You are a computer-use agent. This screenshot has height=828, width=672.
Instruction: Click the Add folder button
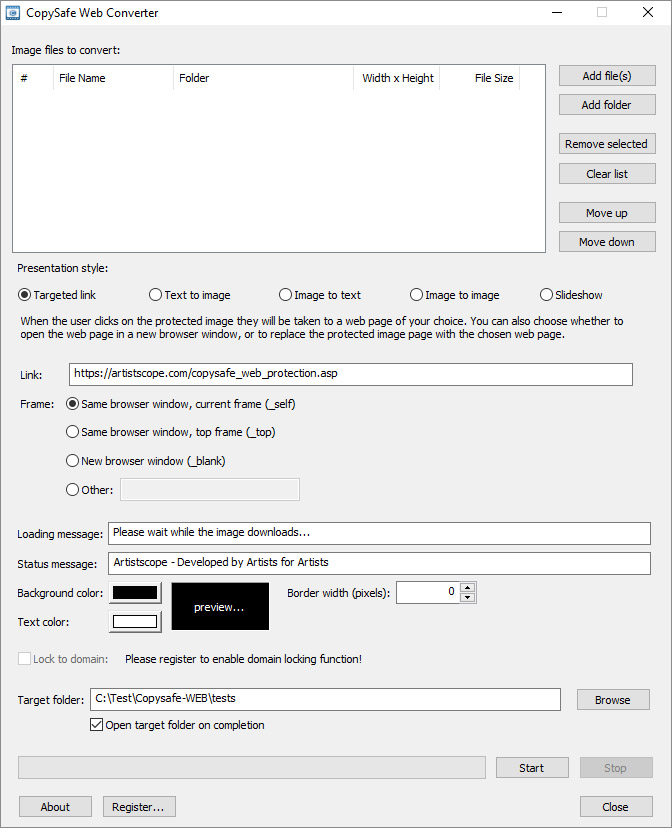[606, 105]
